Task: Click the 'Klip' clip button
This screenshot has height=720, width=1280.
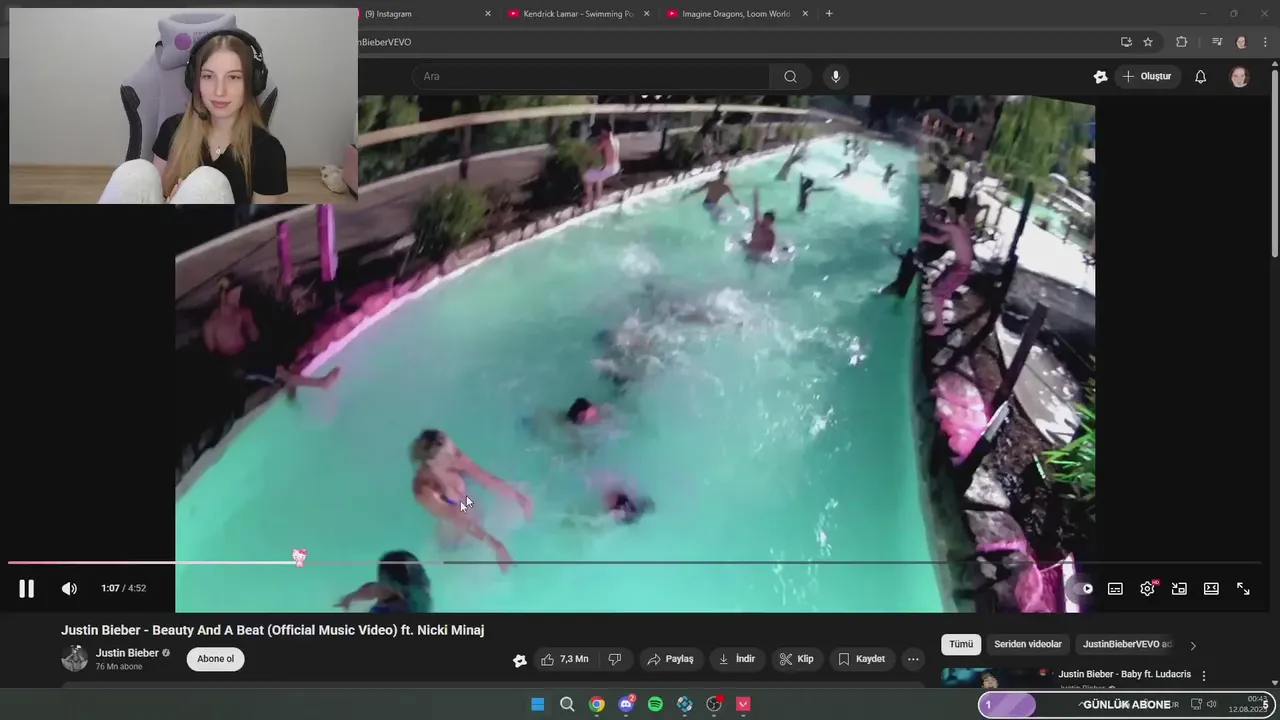Action: click(797, 659)
